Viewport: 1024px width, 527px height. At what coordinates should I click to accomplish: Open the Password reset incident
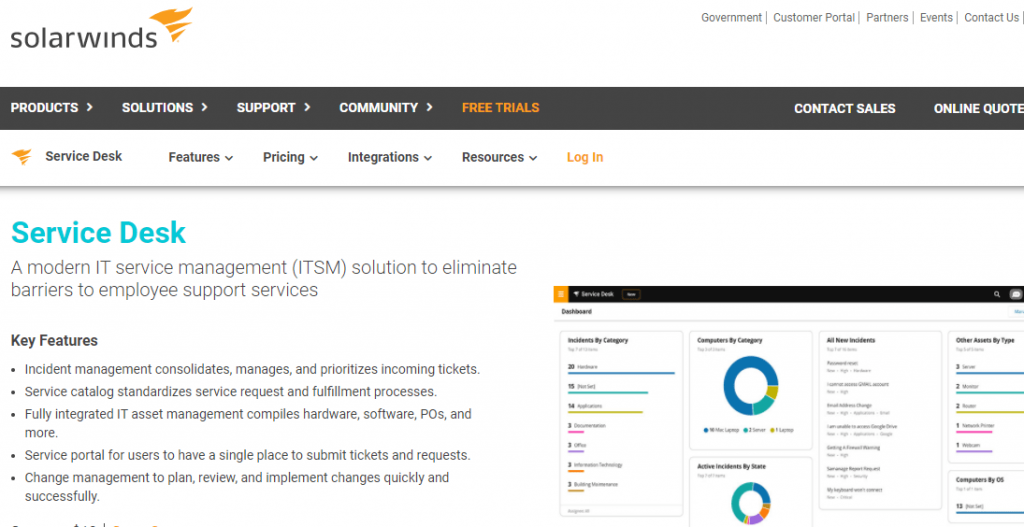[851, 366]
